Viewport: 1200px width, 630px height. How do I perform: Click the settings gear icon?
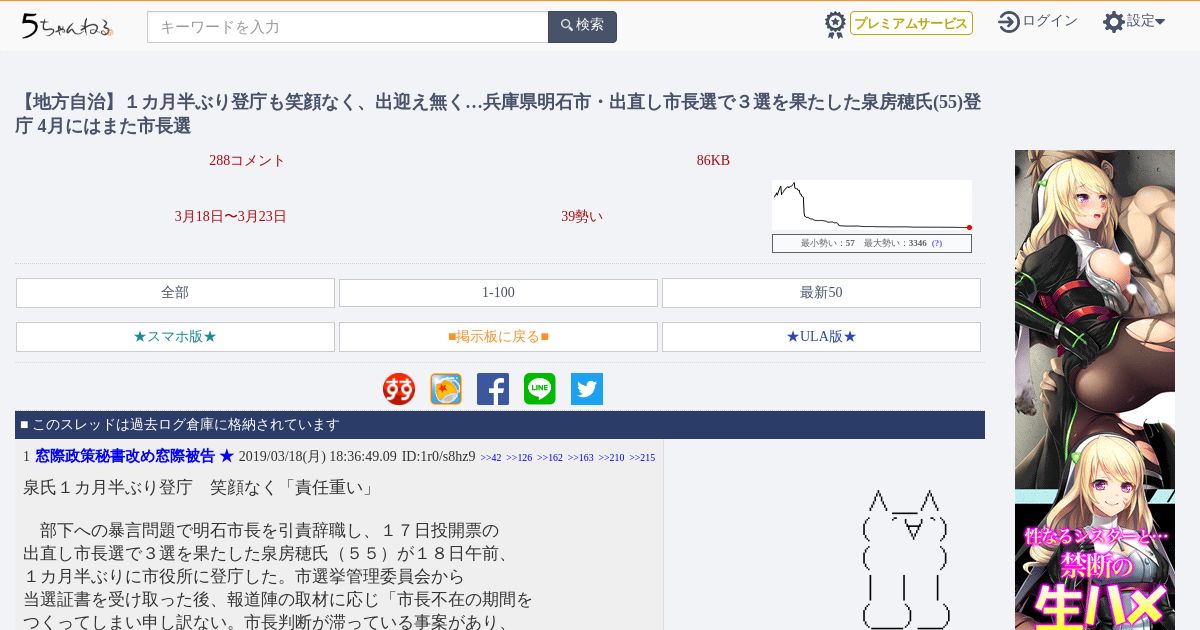coord(1114,22)
